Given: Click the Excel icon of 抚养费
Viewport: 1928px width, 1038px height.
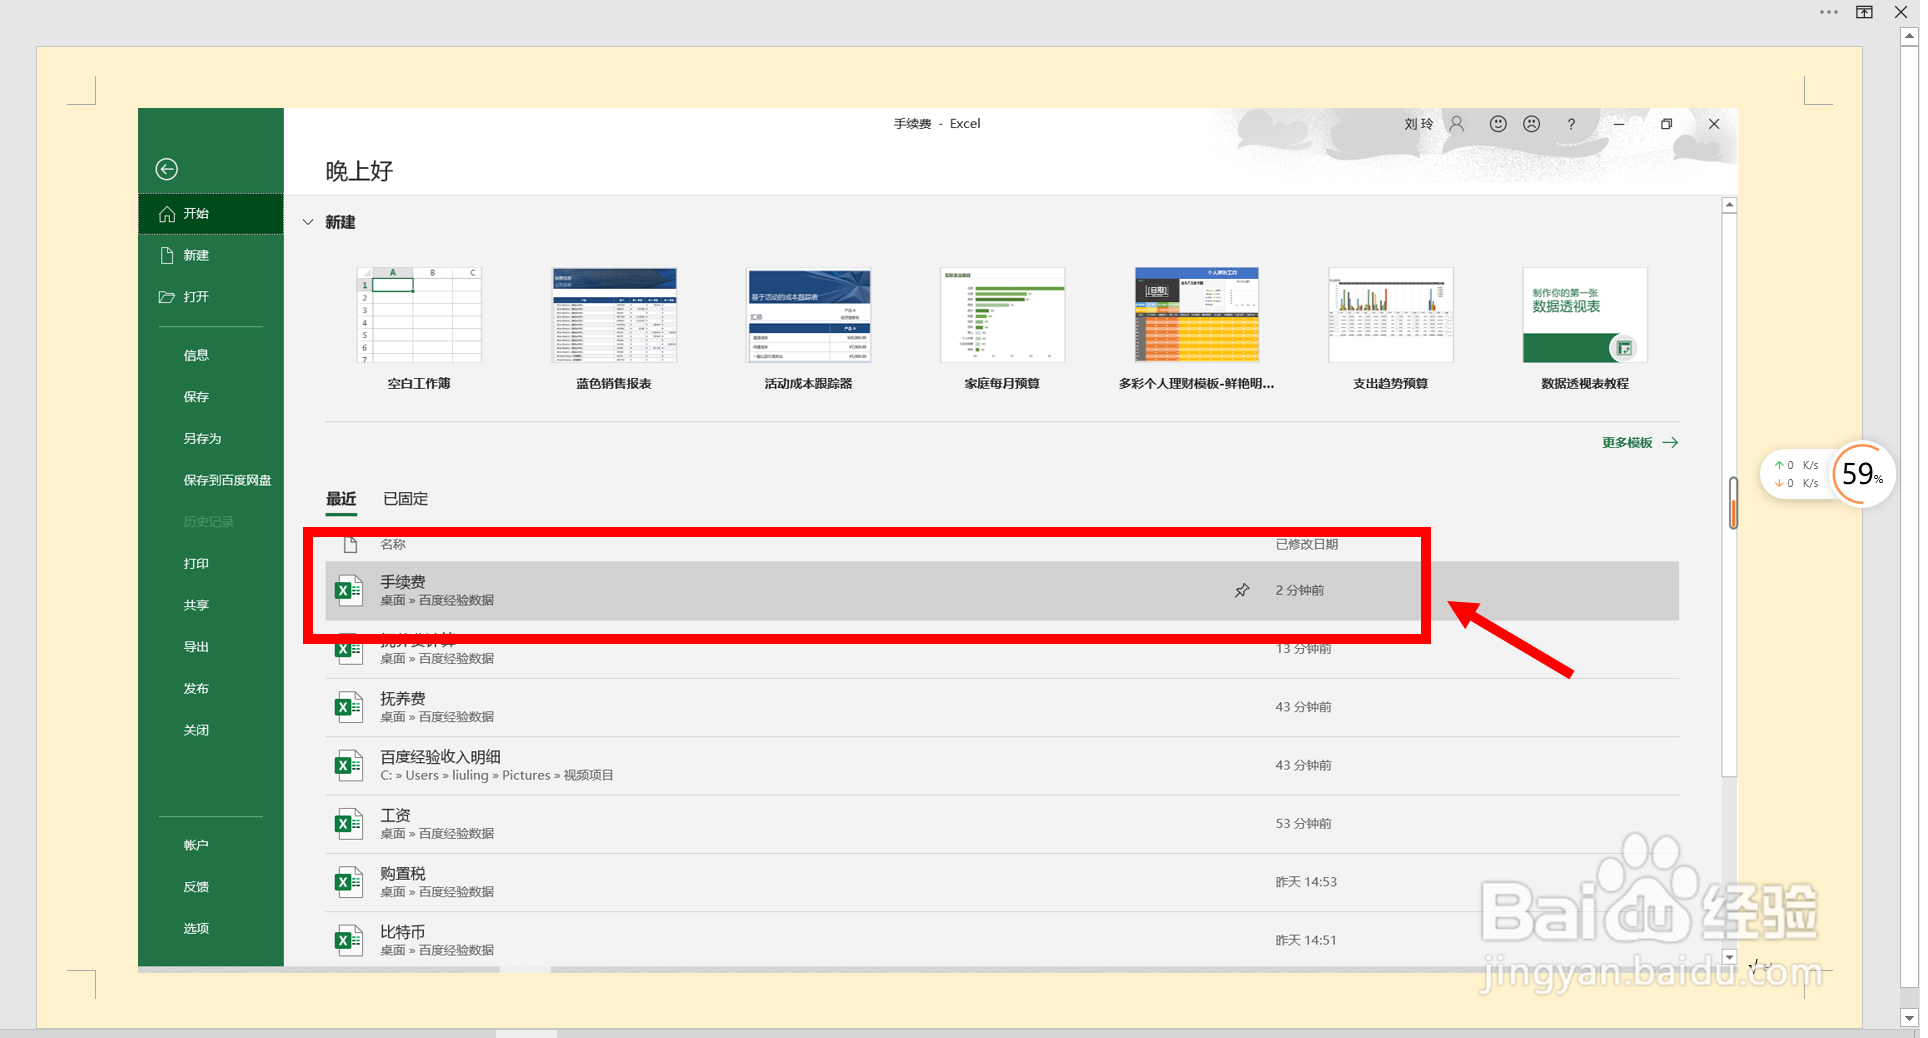Looking at the screenshot, I should (348, 708).
